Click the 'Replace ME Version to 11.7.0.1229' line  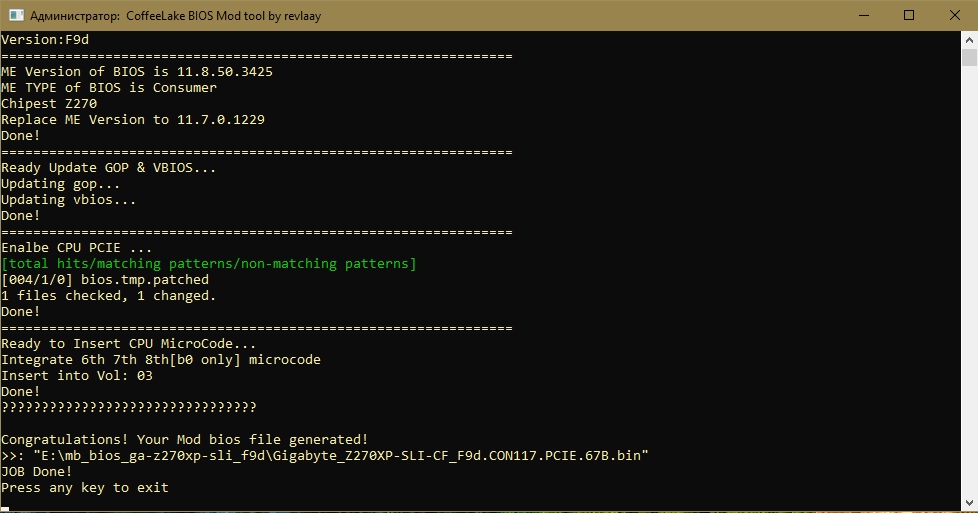133,119
